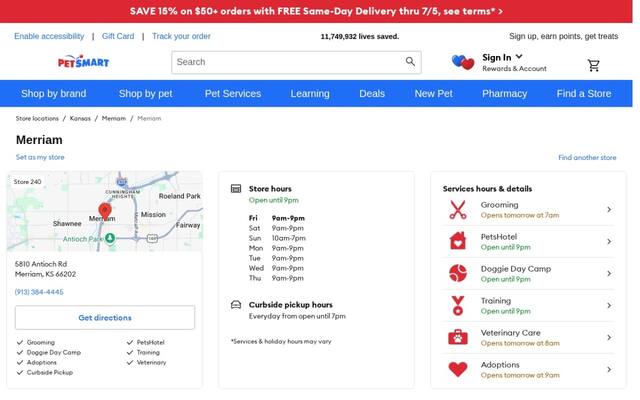Click the blue and red hearts rewards icon

tap(463, 62)
